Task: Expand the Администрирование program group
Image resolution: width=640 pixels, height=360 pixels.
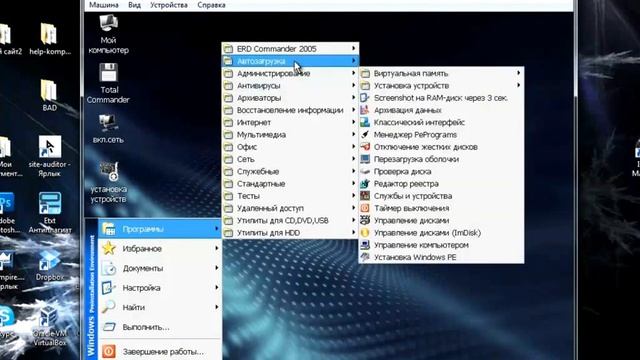Action: [x=290, y=73]
